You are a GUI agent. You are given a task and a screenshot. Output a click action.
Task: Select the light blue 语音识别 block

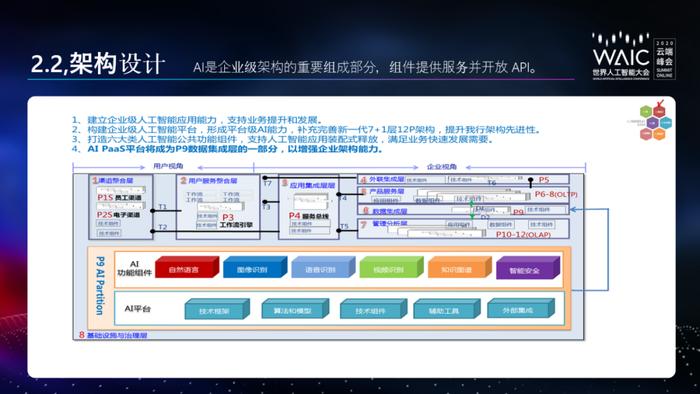pyautogui.click(x=323, y=267)
